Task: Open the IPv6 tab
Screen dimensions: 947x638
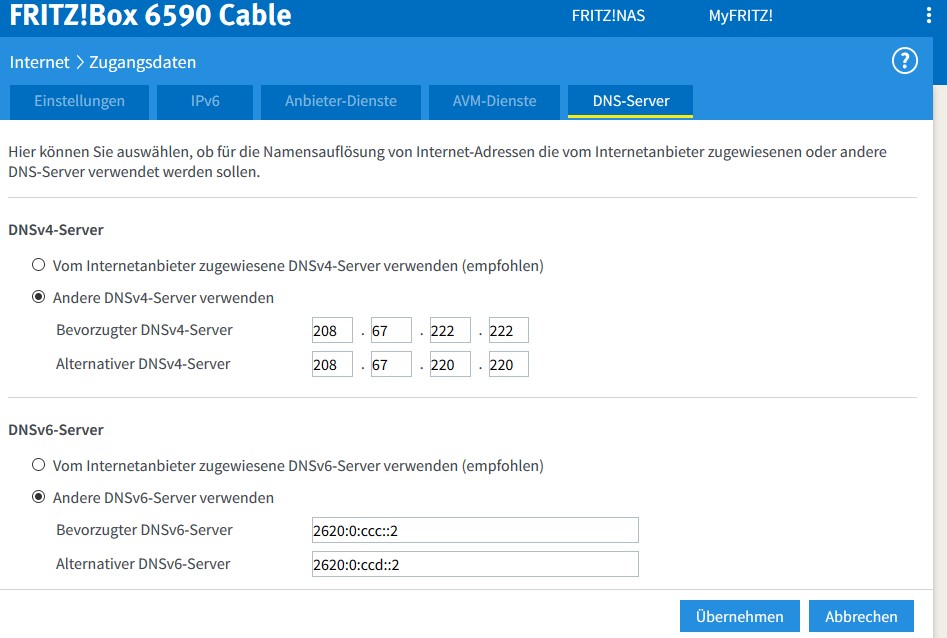Action: (x=205, y=101)
